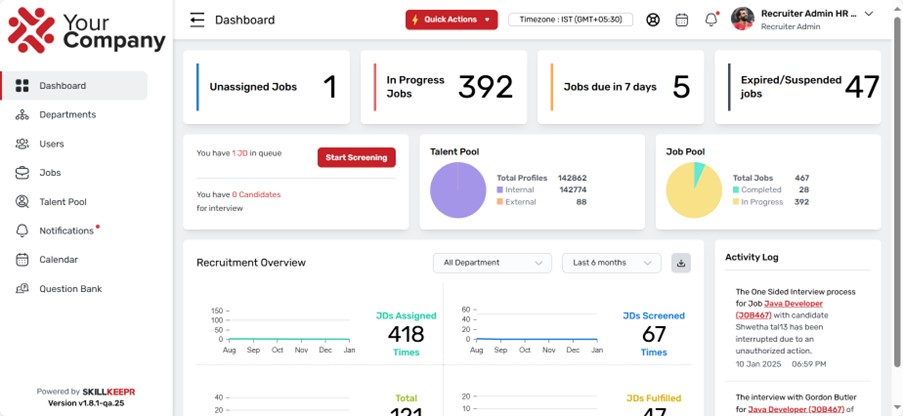The height and width of the screenshot is (416, 903).
Task: Click the Start Screening button
Action: (356, 157)
